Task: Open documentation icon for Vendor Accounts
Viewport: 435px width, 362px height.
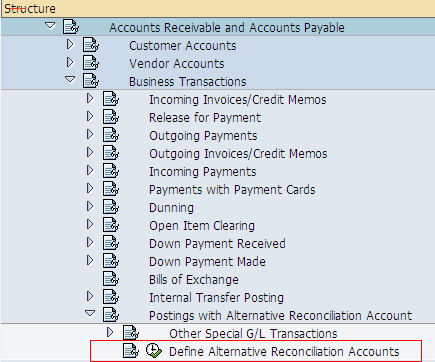Action: coord(91,63)
